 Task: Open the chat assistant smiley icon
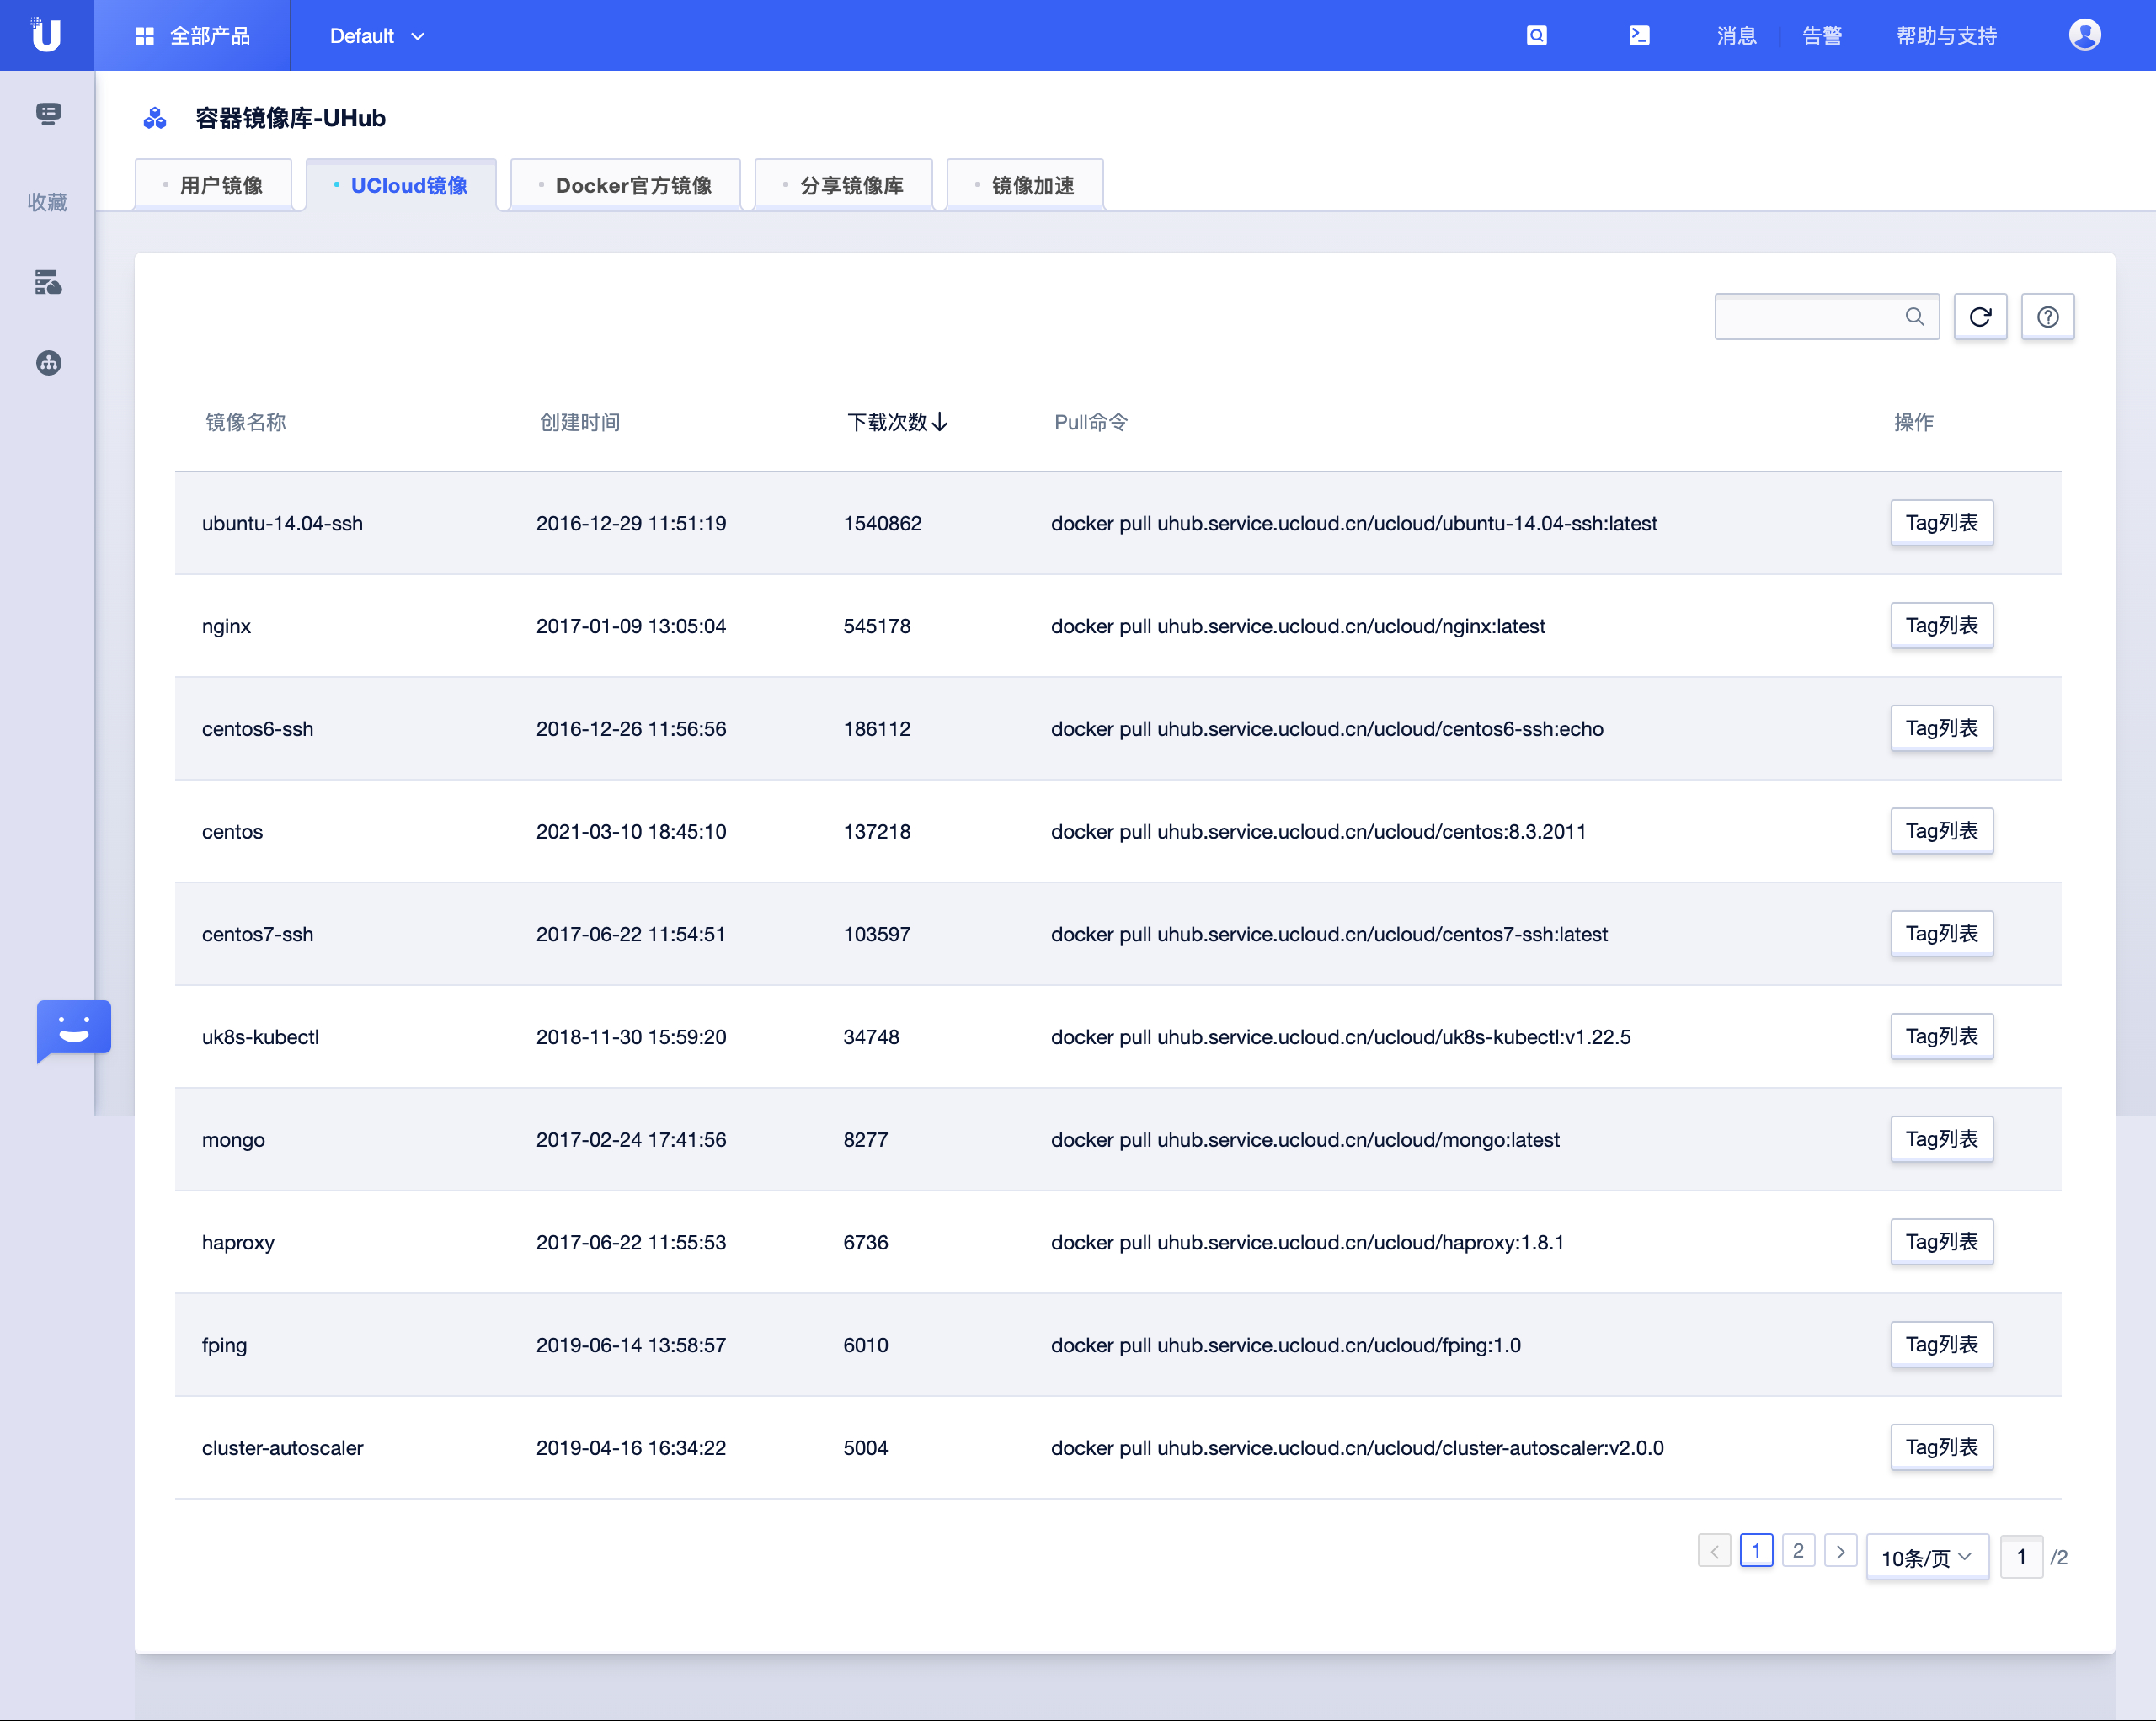tap(73, 1031)
